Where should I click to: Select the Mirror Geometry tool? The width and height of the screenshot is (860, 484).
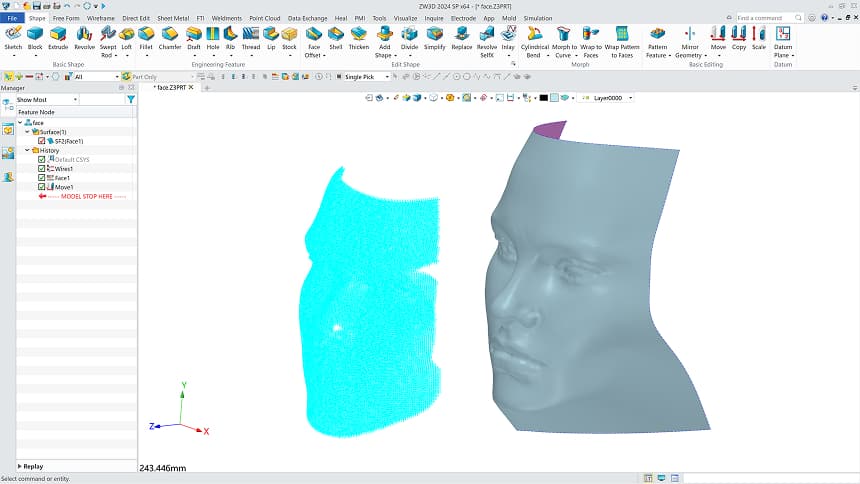click(x=689, y=38)
